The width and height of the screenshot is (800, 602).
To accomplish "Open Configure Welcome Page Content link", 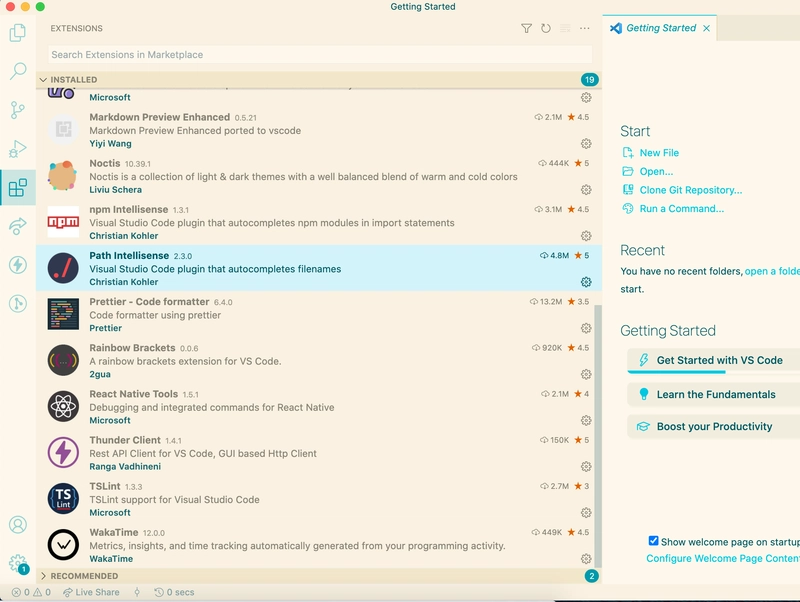I will tap(723, 558).
